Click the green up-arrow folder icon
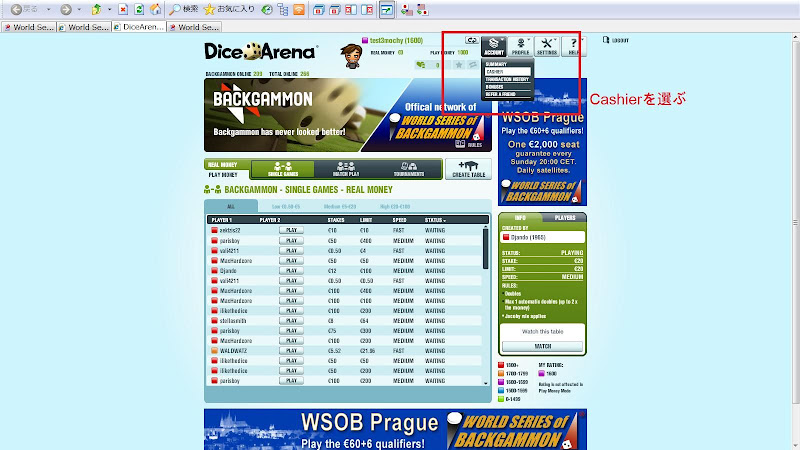The image size is (800, 450). click(96, 9)
